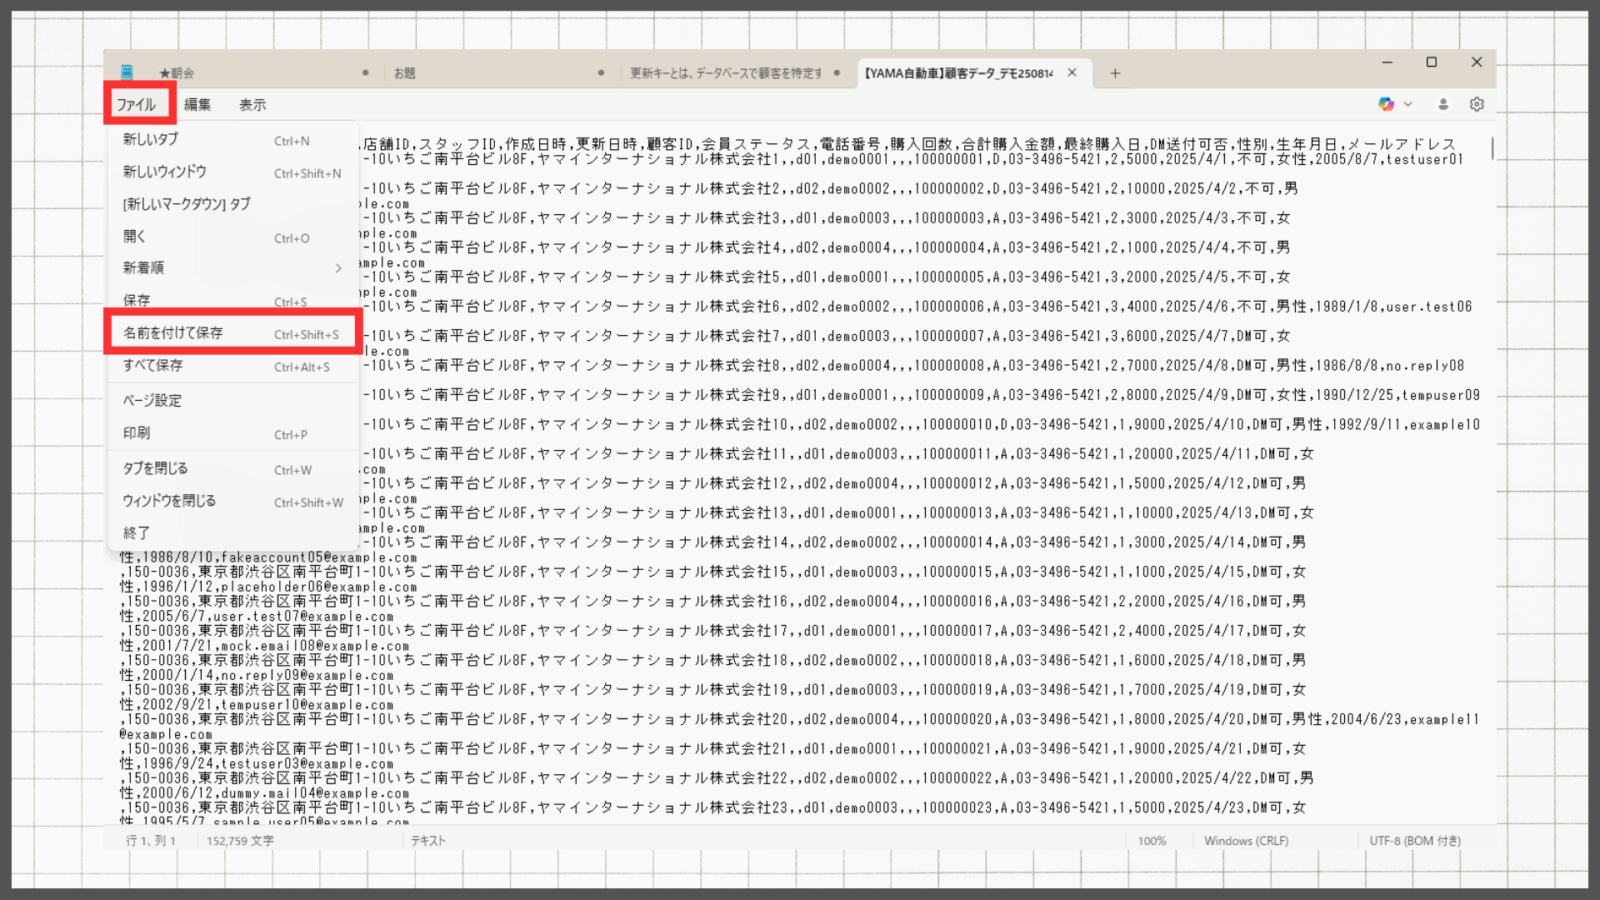This screenshot has width=1600, height=900.
Task: Click the colorful Copilot icon
Action: (1386, 104)
